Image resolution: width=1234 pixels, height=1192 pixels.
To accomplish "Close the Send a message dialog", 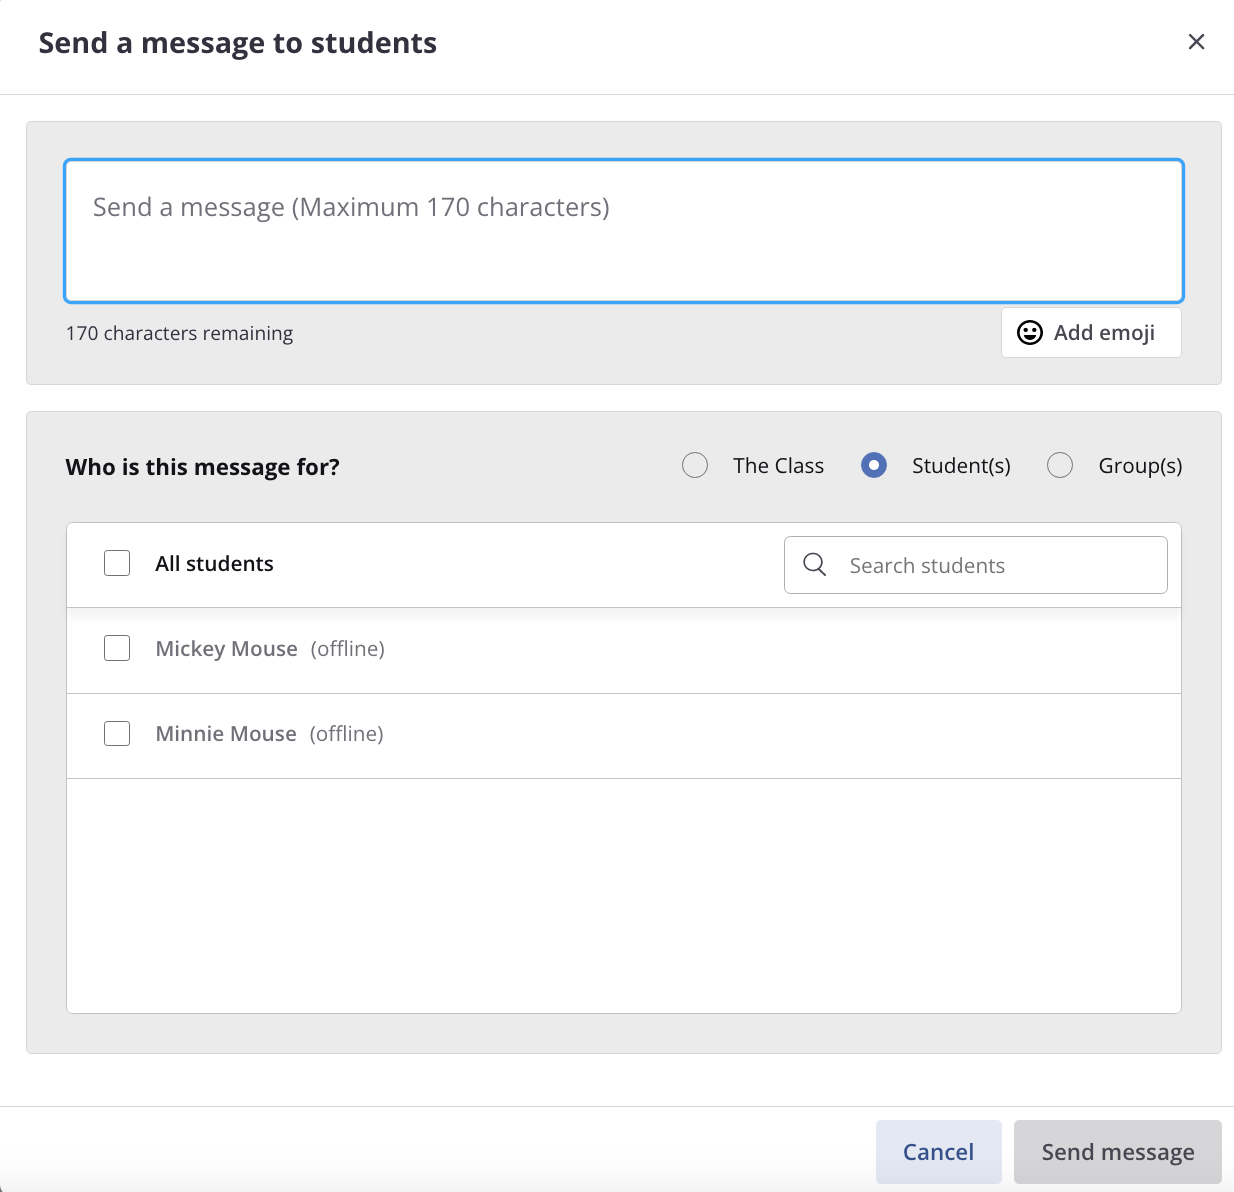I will coord(1196,42).
